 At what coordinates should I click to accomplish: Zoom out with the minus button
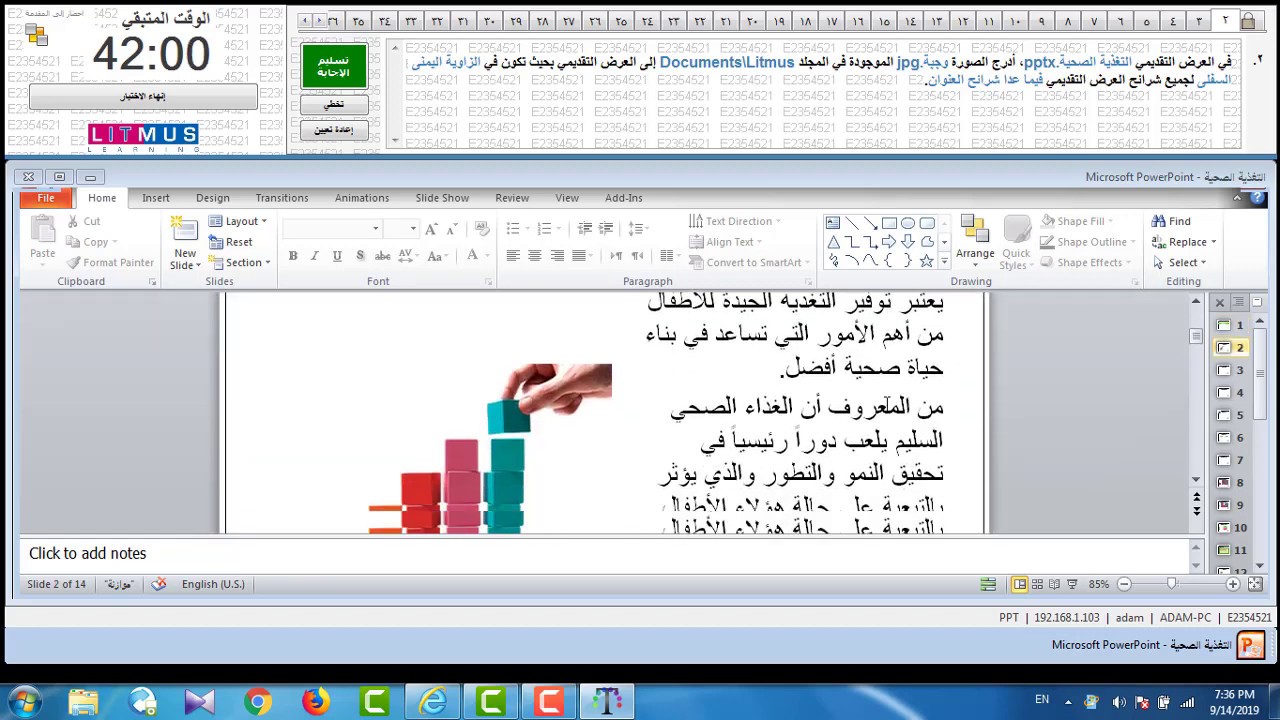(1124, 584)
